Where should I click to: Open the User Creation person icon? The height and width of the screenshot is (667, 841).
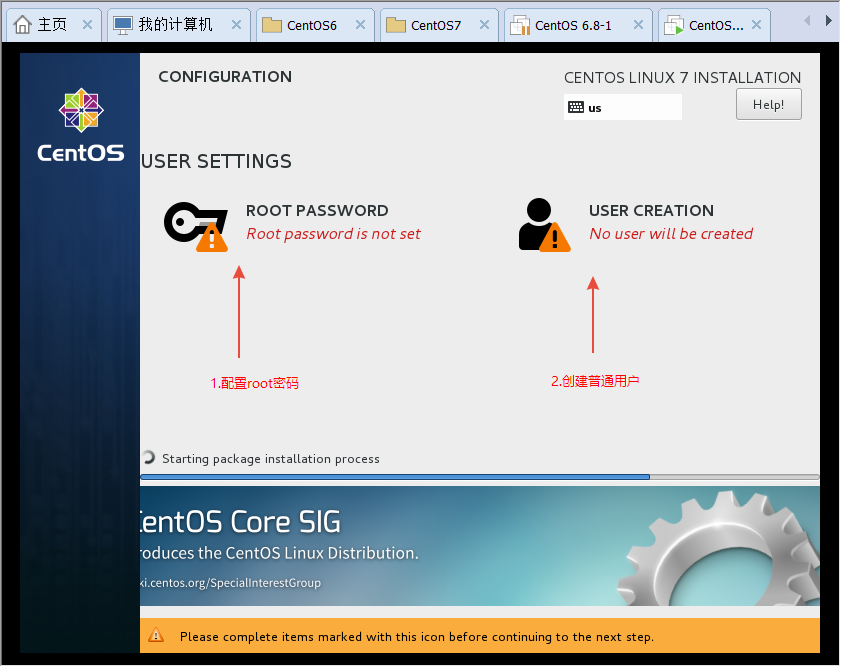tap(544, 225)
